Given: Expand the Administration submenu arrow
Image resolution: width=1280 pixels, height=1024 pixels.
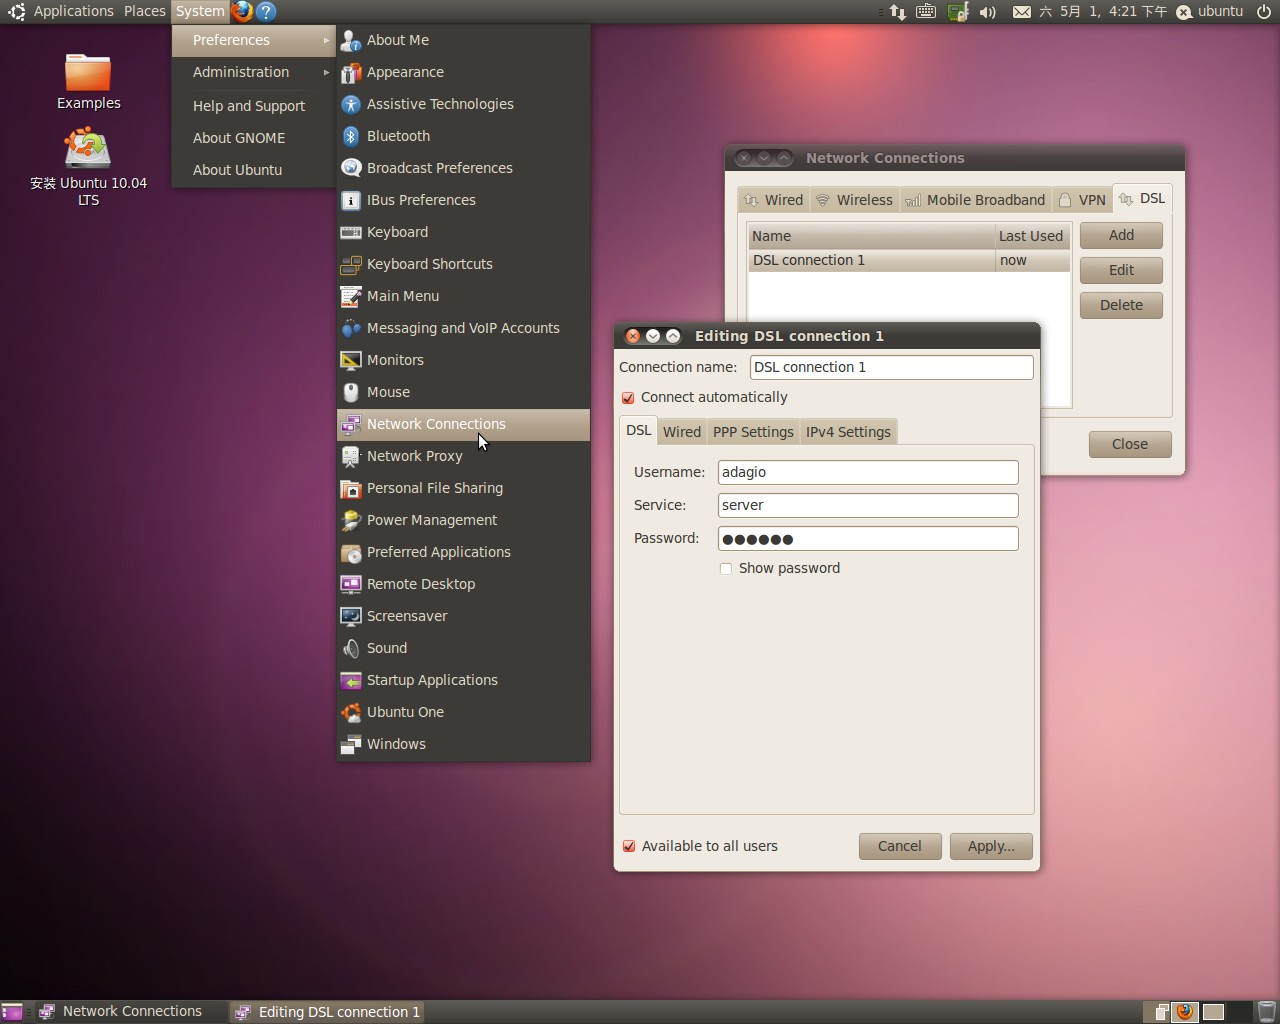Looking at the screenshot, I should click(x=326, y=73).
